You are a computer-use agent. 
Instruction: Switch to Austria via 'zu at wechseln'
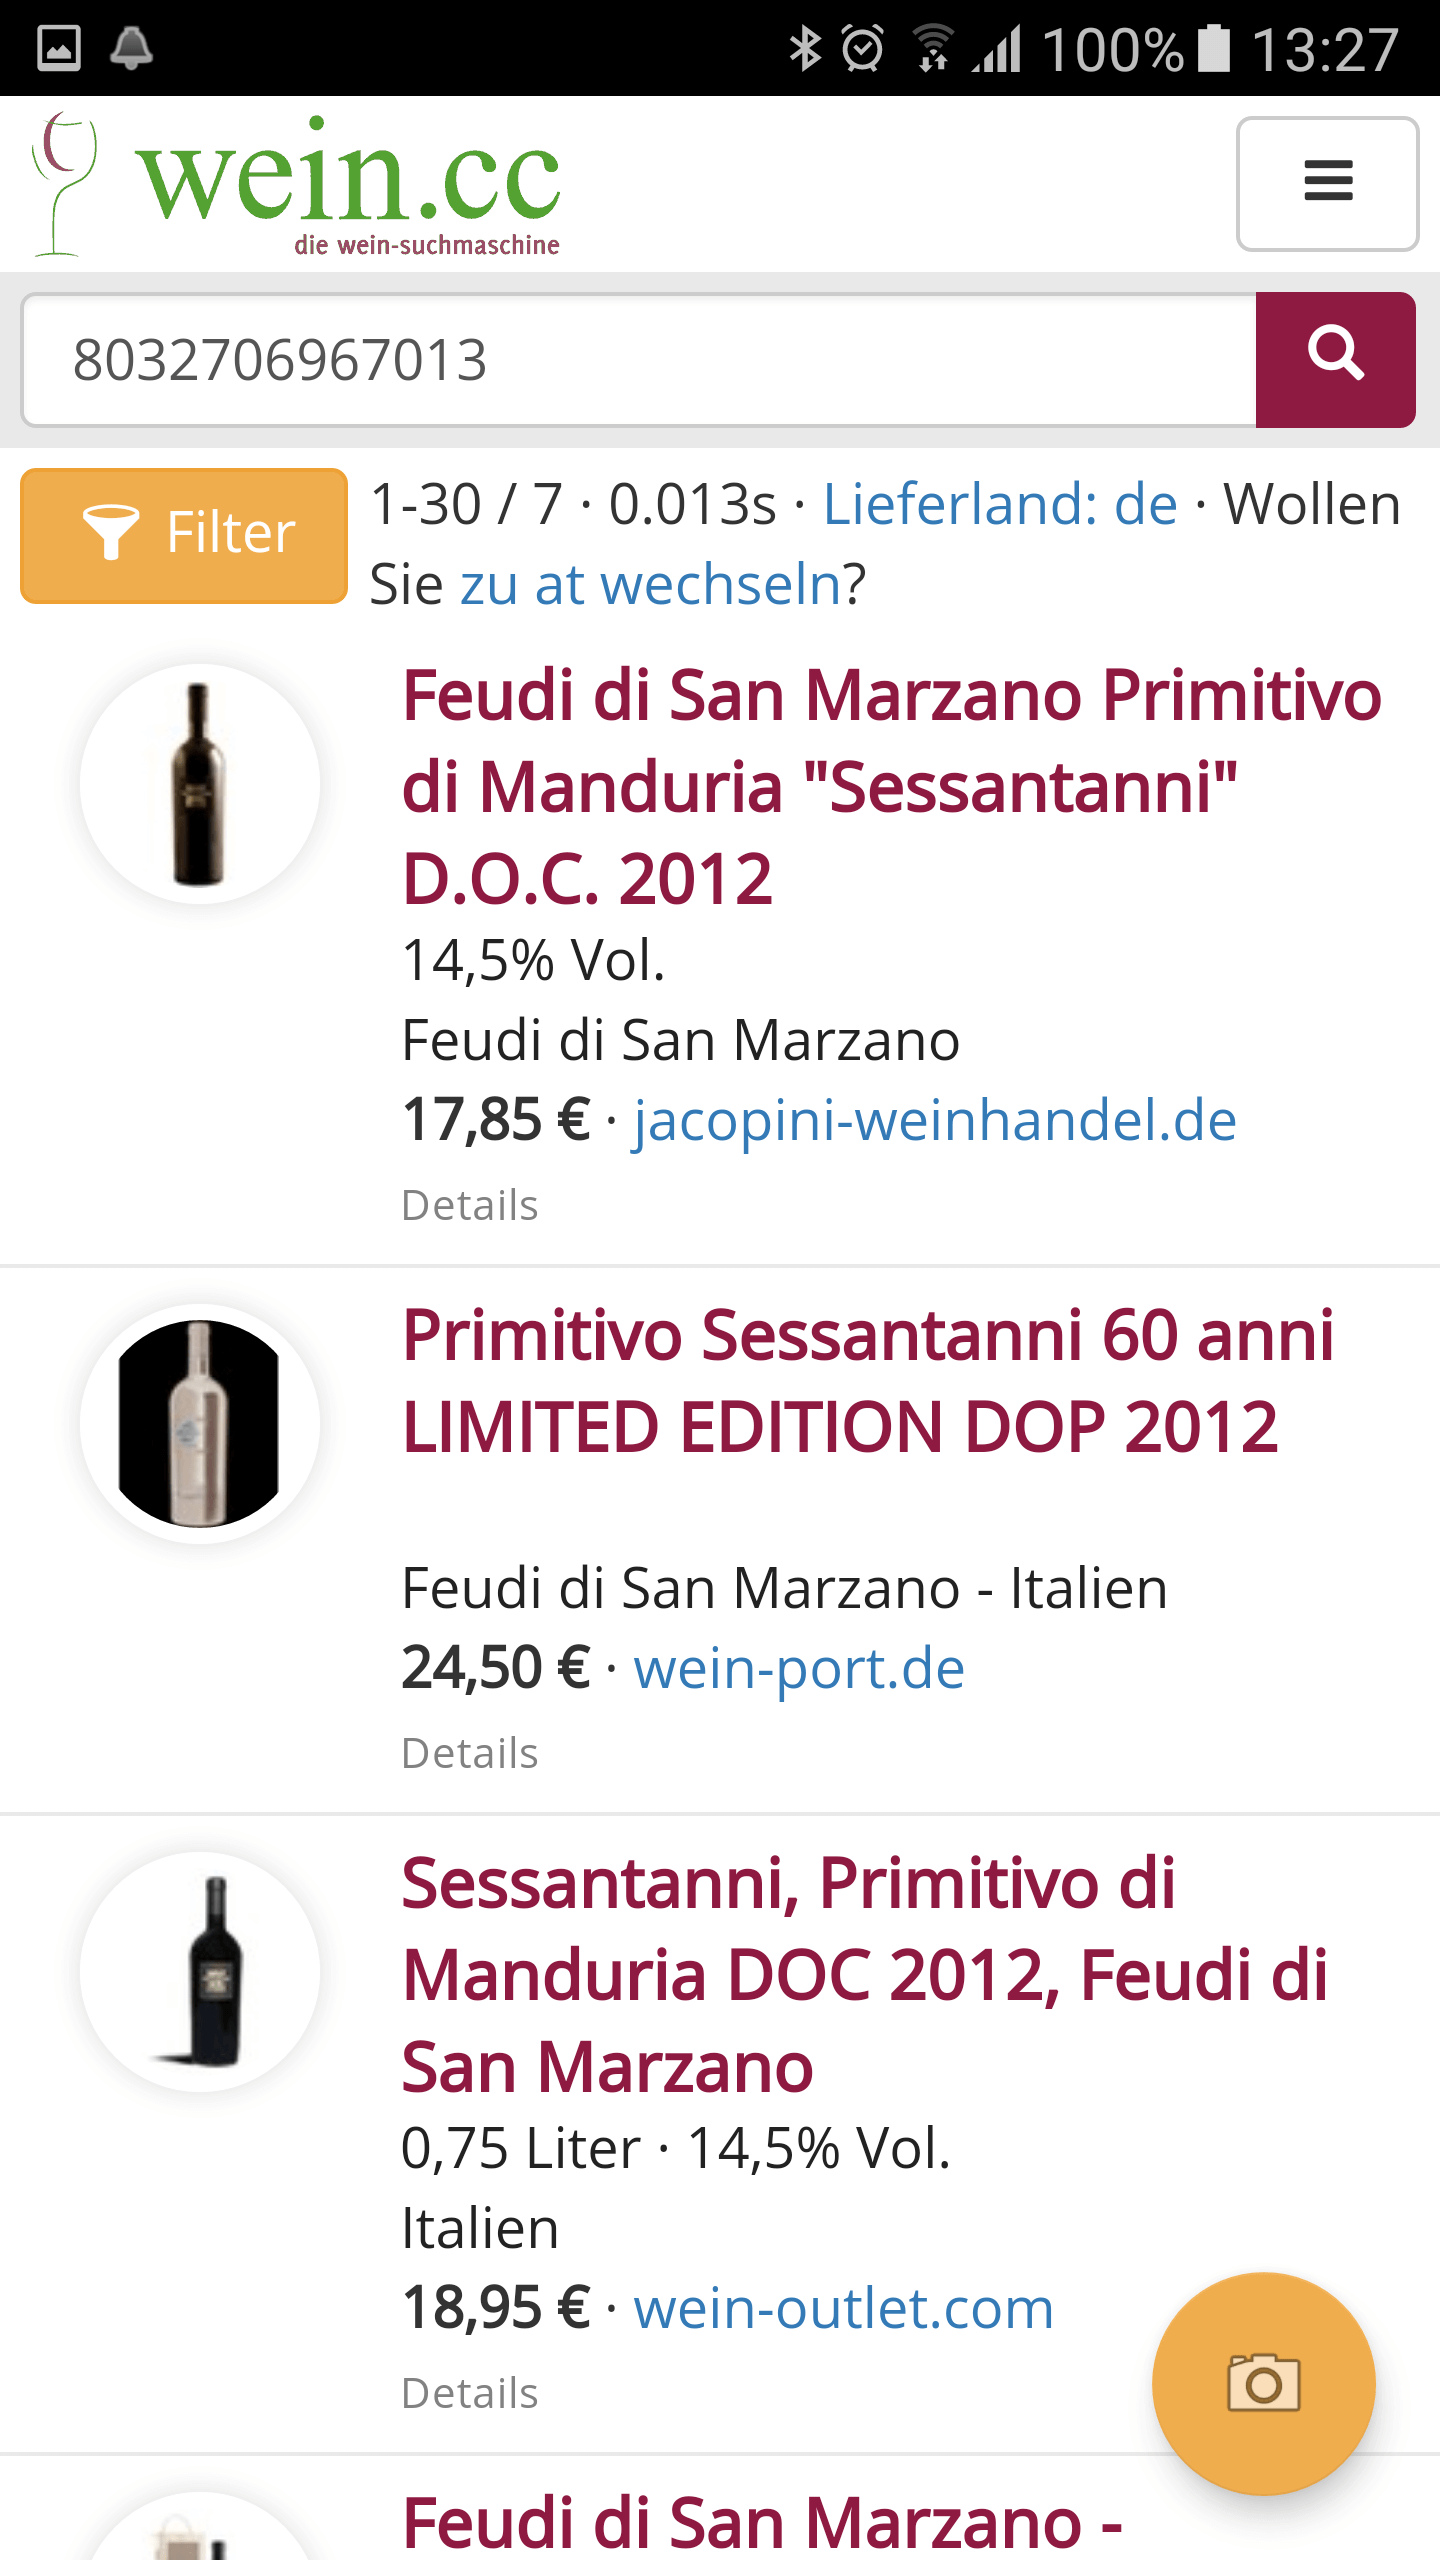[x=650, y=584]
